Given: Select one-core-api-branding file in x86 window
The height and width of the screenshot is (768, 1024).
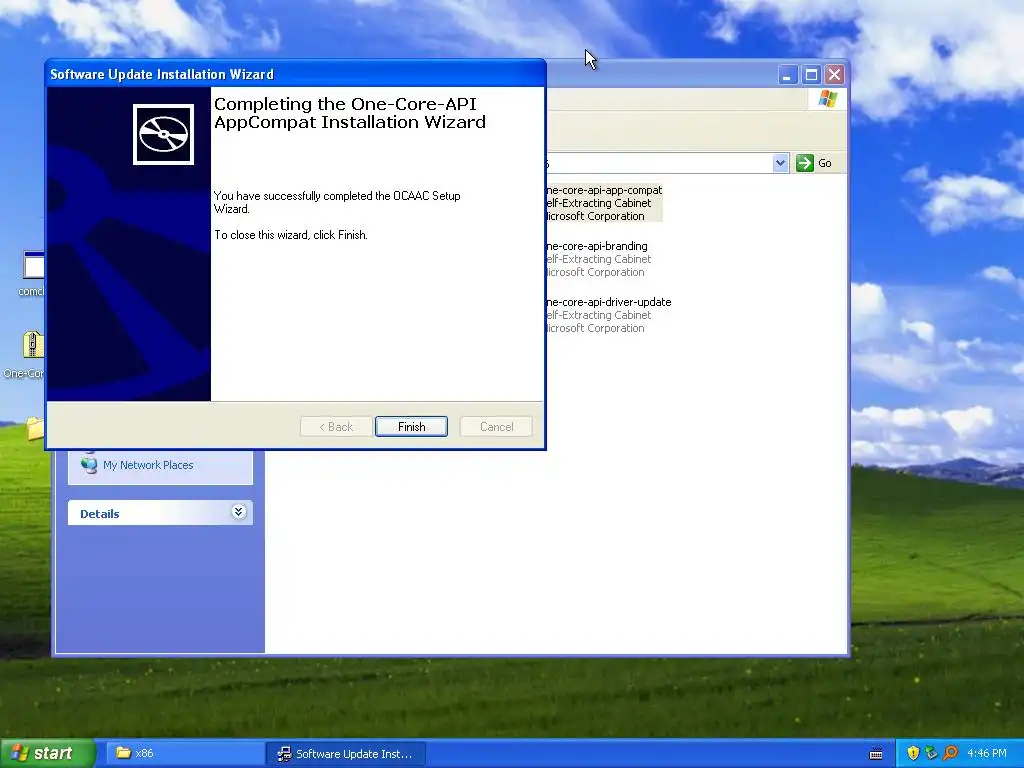Looking at the screenshot, I should pyautogui.click(x=597, y=259).
